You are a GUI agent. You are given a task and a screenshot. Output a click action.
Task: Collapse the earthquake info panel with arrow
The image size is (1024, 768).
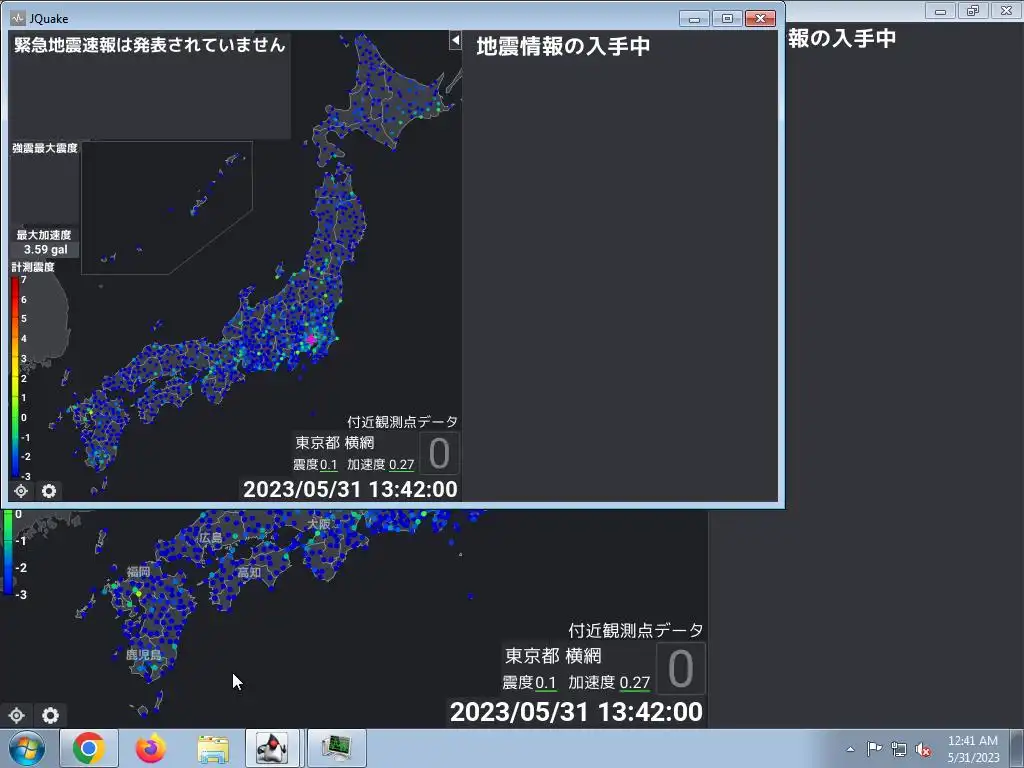(455, 40)
